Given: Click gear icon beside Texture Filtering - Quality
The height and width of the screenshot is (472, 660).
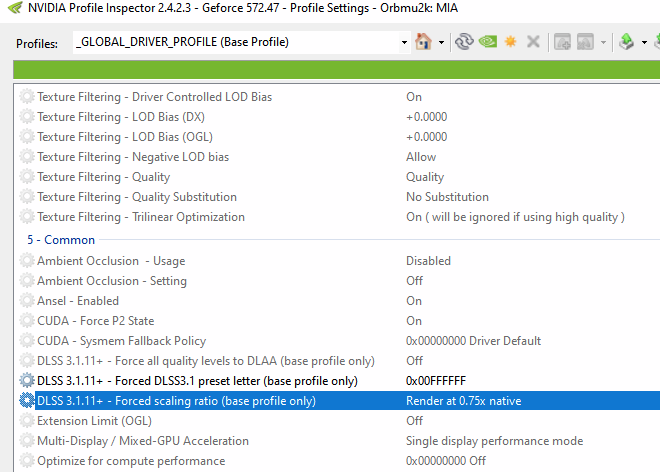Looking at the screenshot, I should click(x=27, y=177).
